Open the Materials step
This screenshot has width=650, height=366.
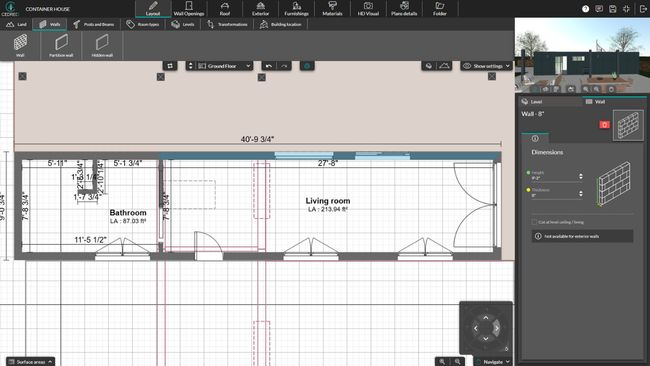tap(332, 9)
